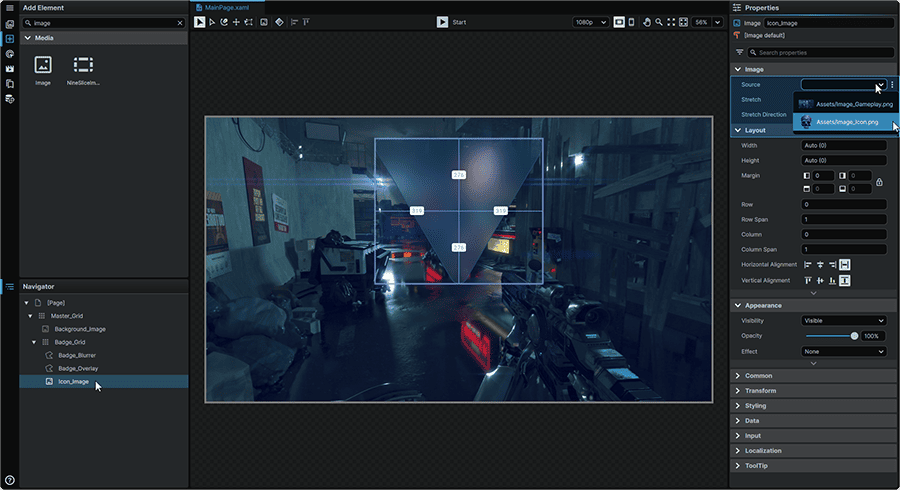Set horizontal alignment to center
The height and width of the screenshot is (490, 900).
click(820, 265)
